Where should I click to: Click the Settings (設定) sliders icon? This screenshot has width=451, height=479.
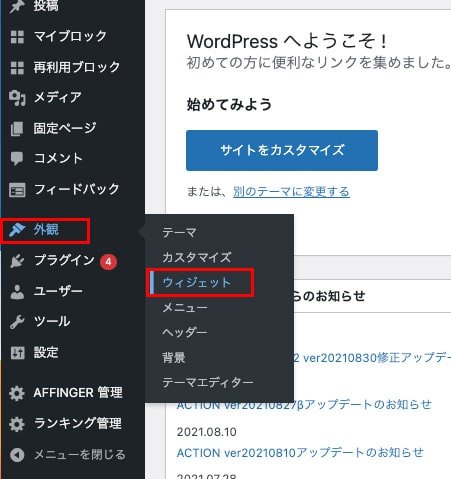point(17,353)
